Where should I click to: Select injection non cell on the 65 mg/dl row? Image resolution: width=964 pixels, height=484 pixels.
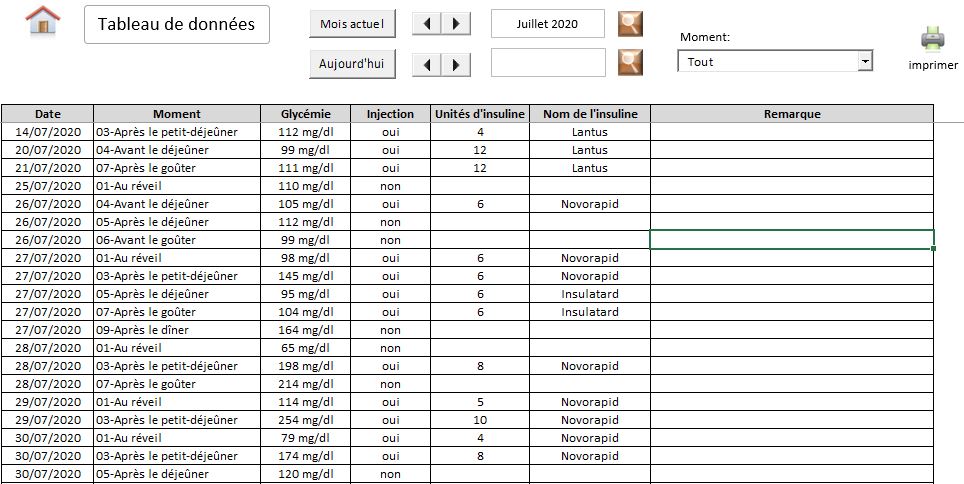[x=390, y=348]
